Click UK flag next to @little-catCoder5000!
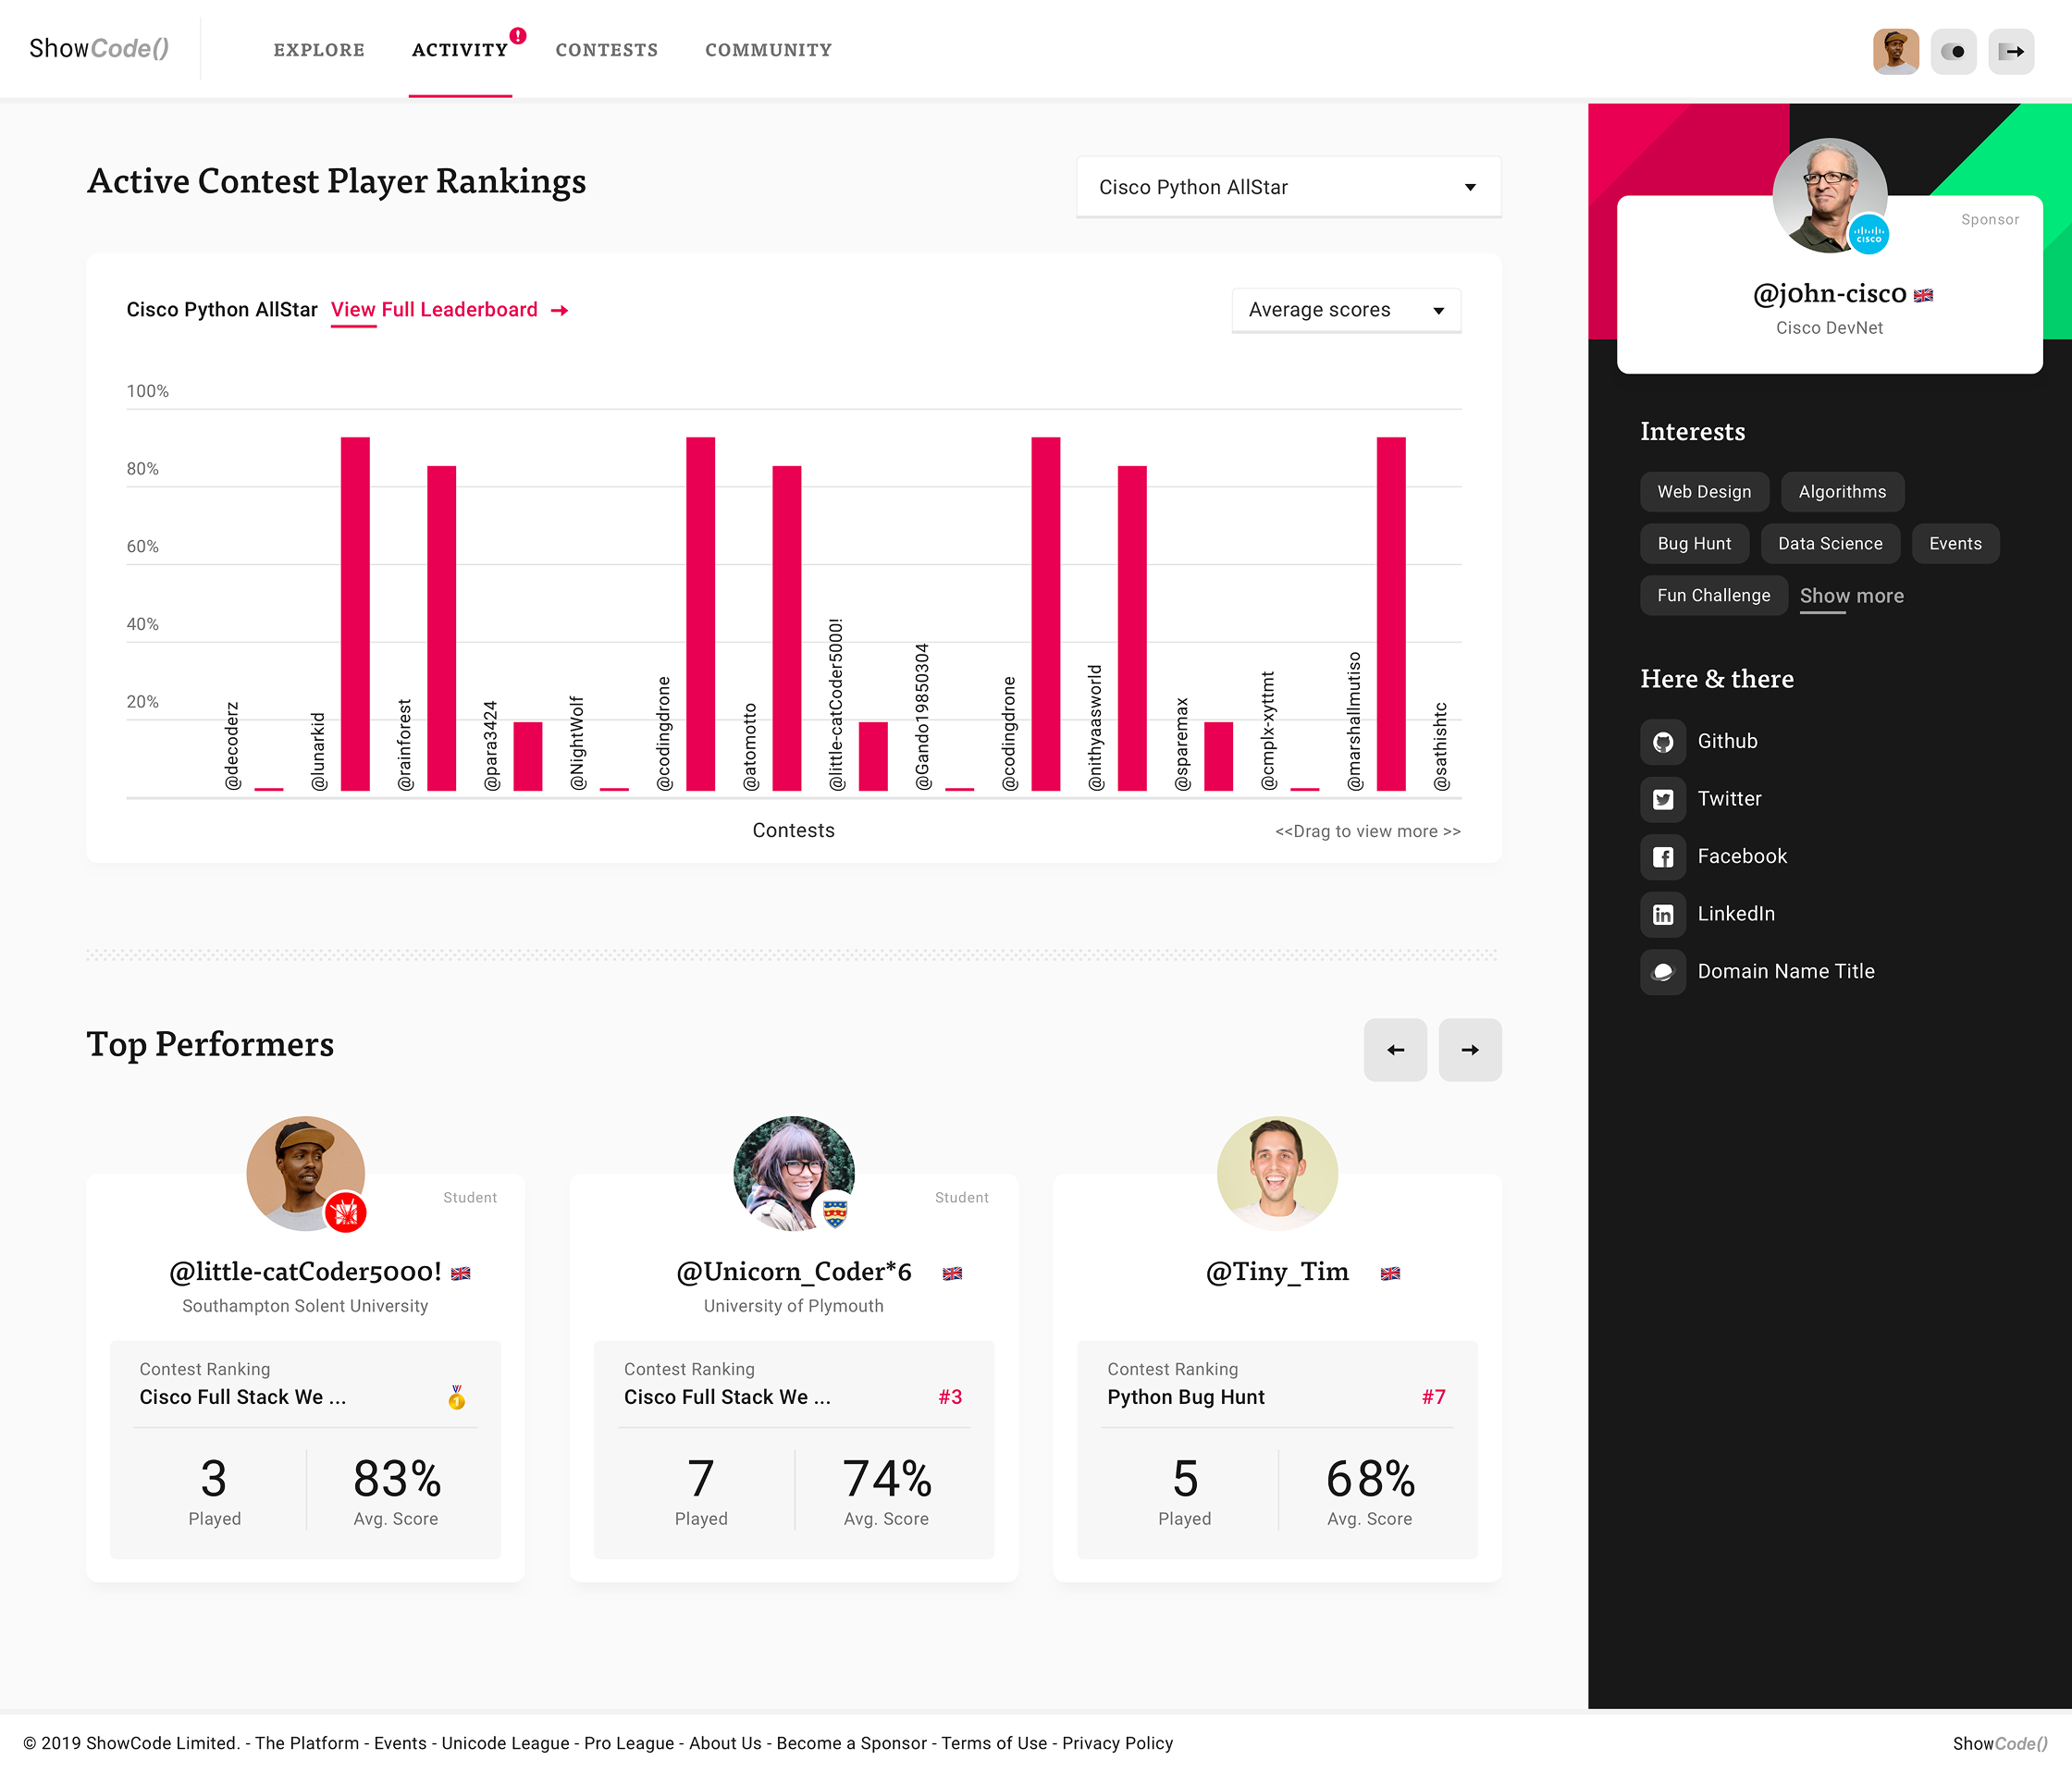2072x1772 pixels. click(x=460, y=1273)
